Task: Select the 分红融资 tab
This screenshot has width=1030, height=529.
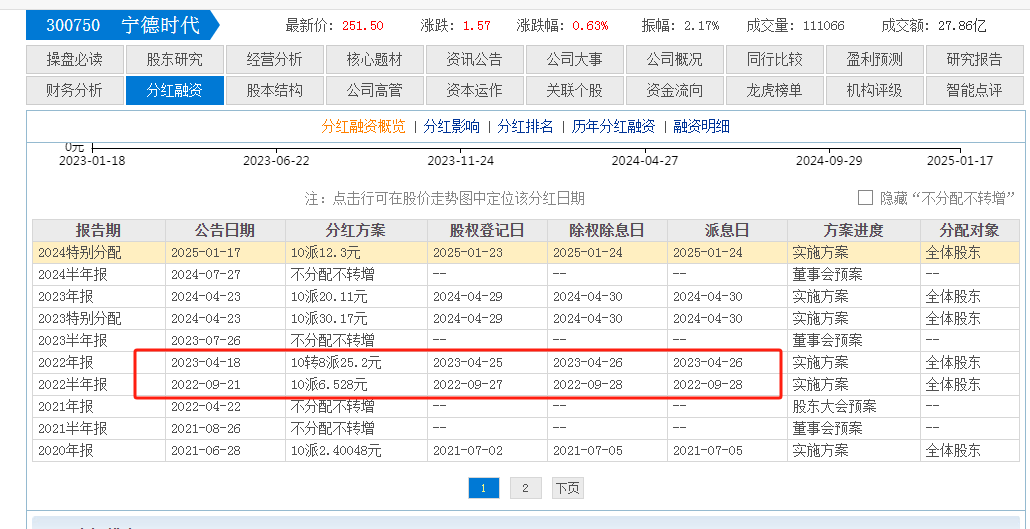Action: [175, 91]
